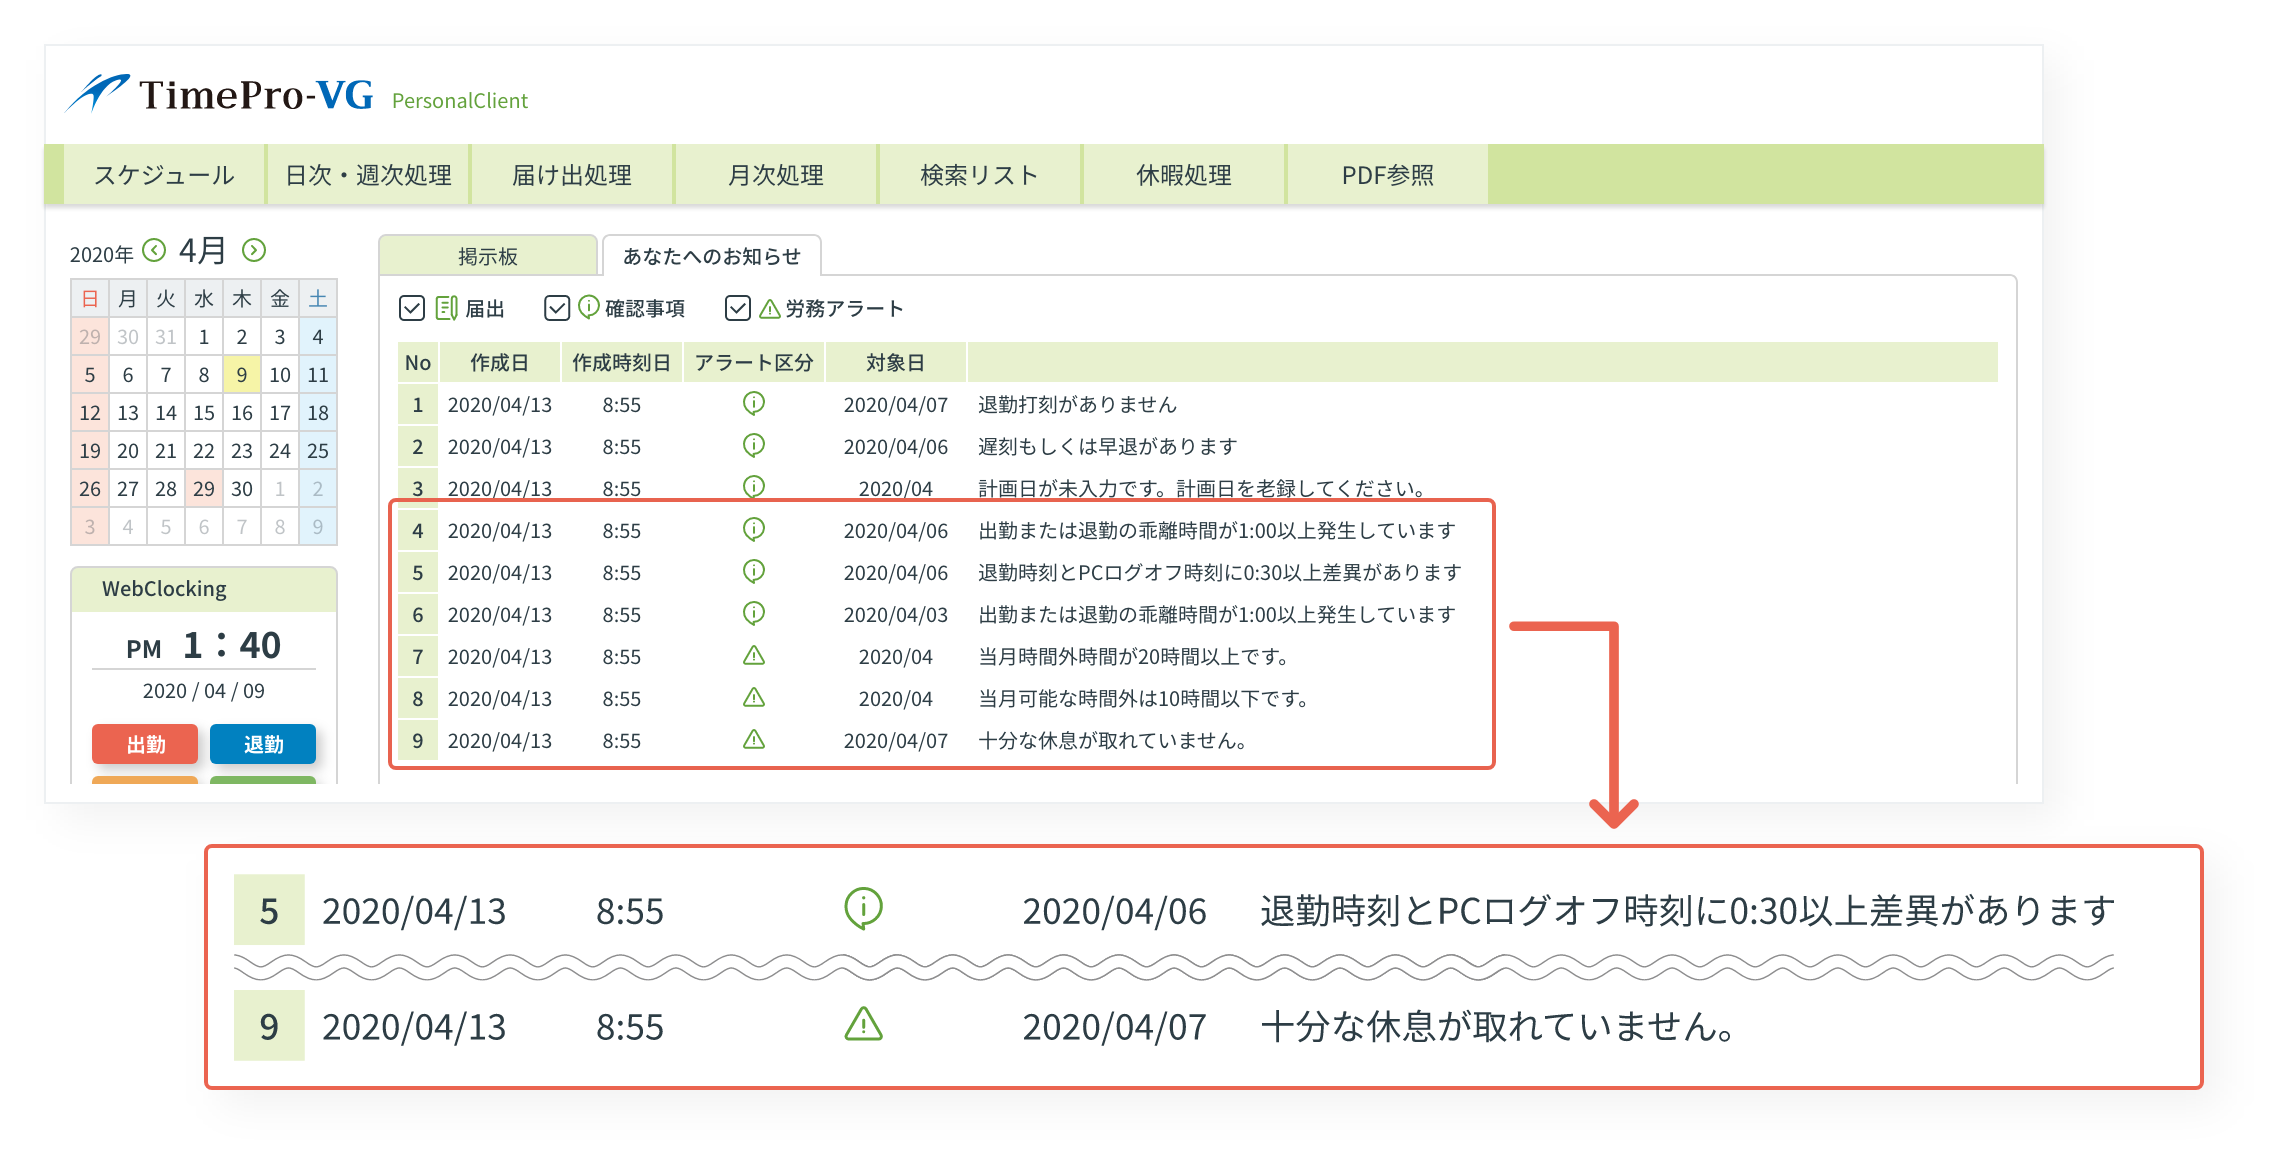Screen dimensions: 2280x1166
Task: Click 労務アラート warning icon in filter
Action: click(x=770, y=309)
